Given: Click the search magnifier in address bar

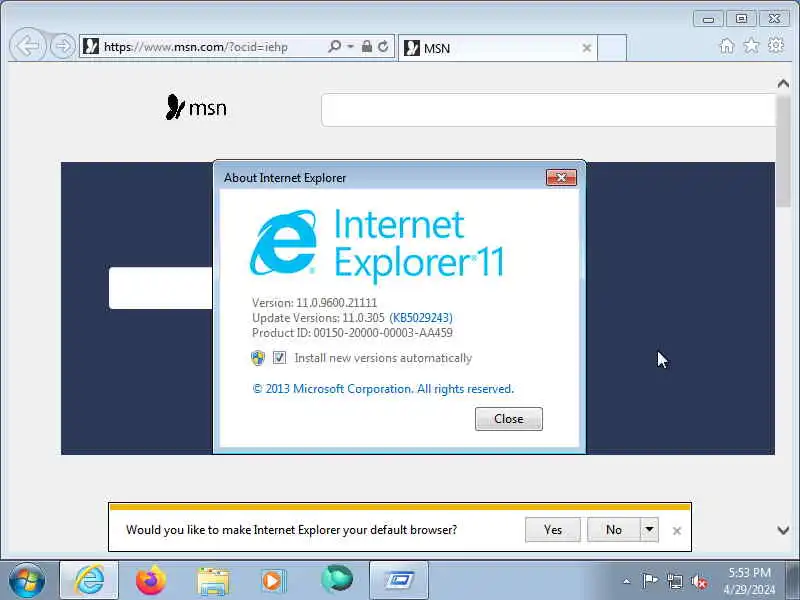Looking at the screenshot, I should click(335, 46).
